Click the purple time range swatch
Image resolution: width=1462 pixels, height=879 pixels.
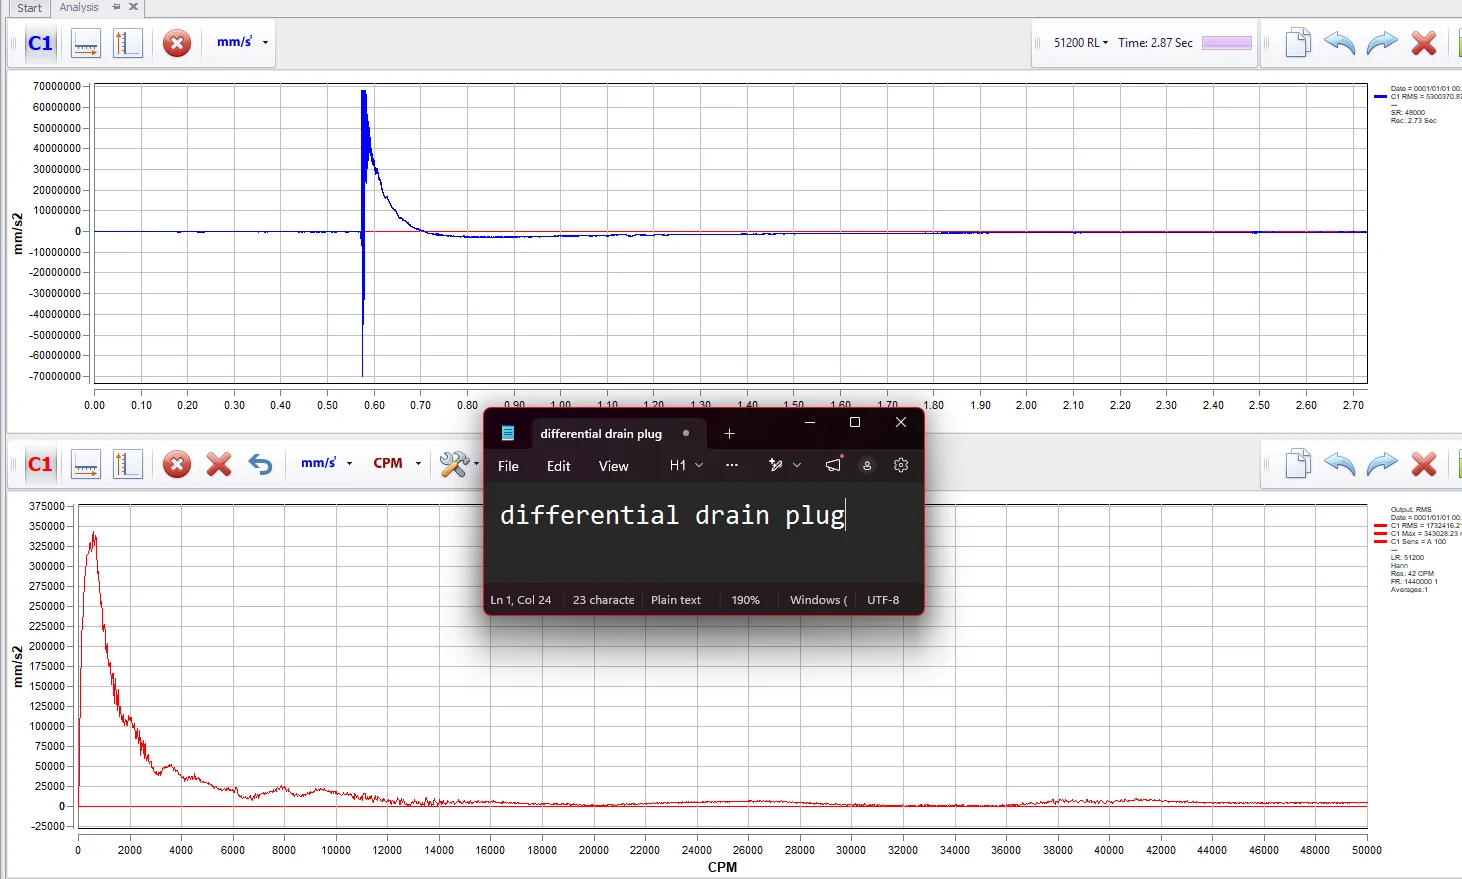[1227, 43]
